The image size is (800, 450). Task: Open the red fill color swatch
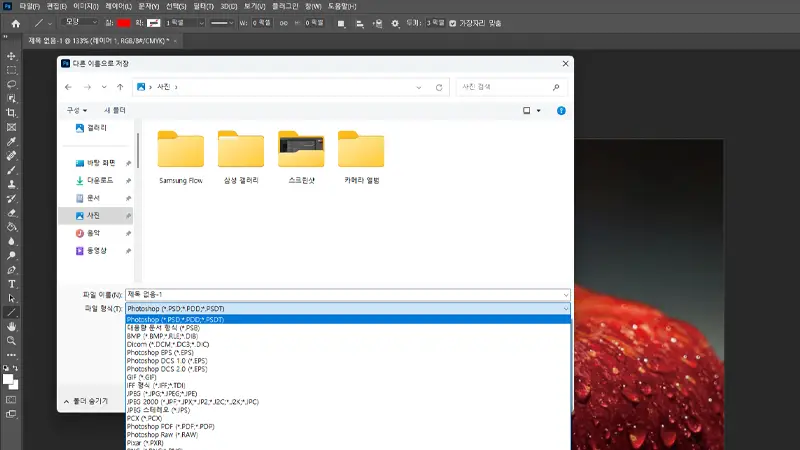[x=123, y=23]
